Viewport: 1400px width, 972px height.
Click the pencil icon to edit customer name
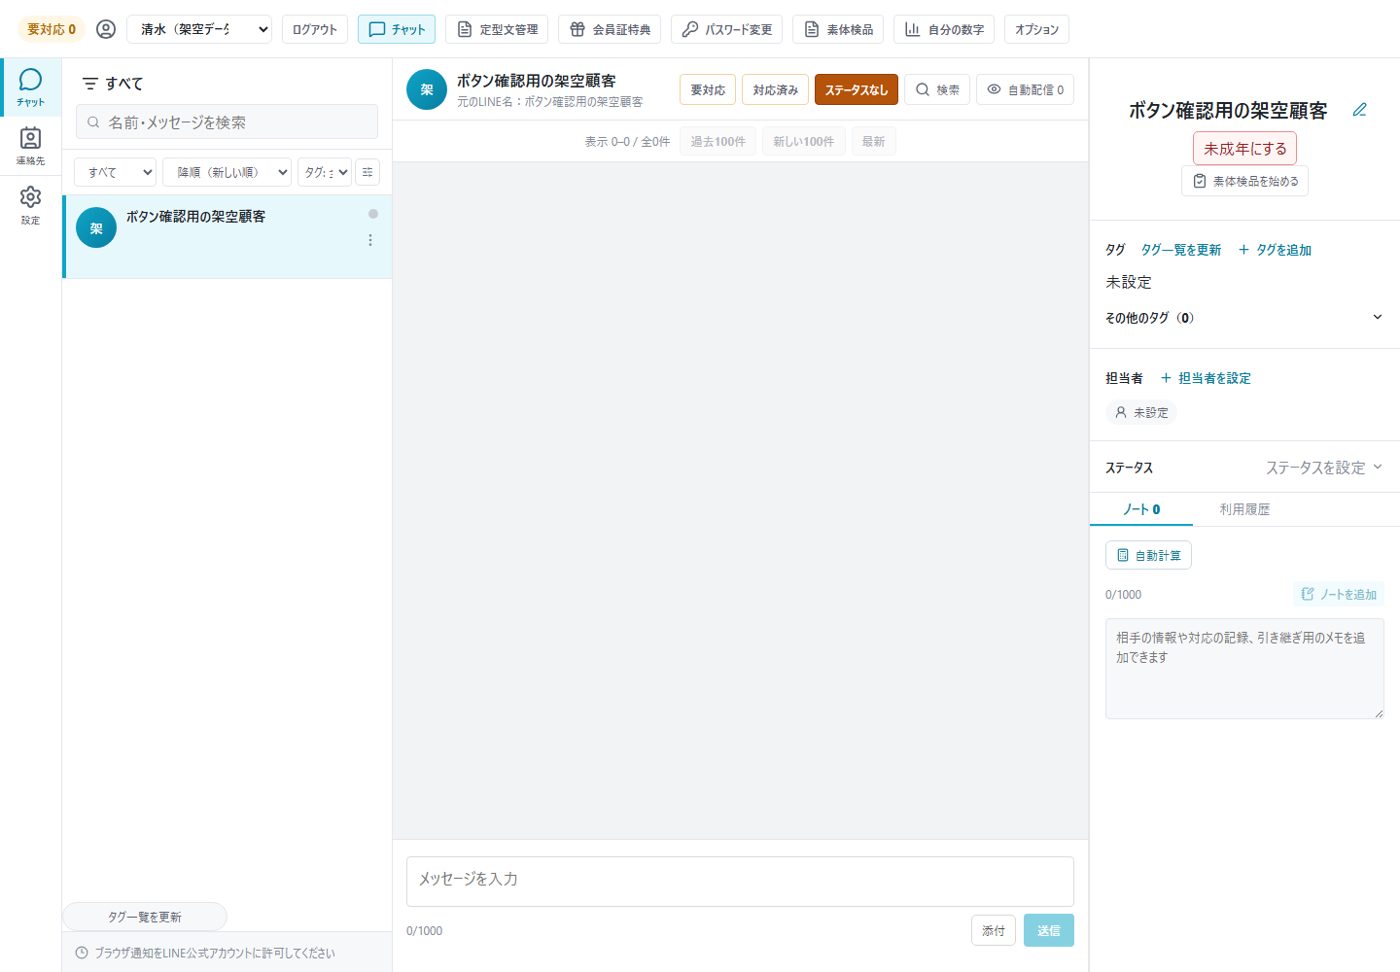[x=1359, y=110]
